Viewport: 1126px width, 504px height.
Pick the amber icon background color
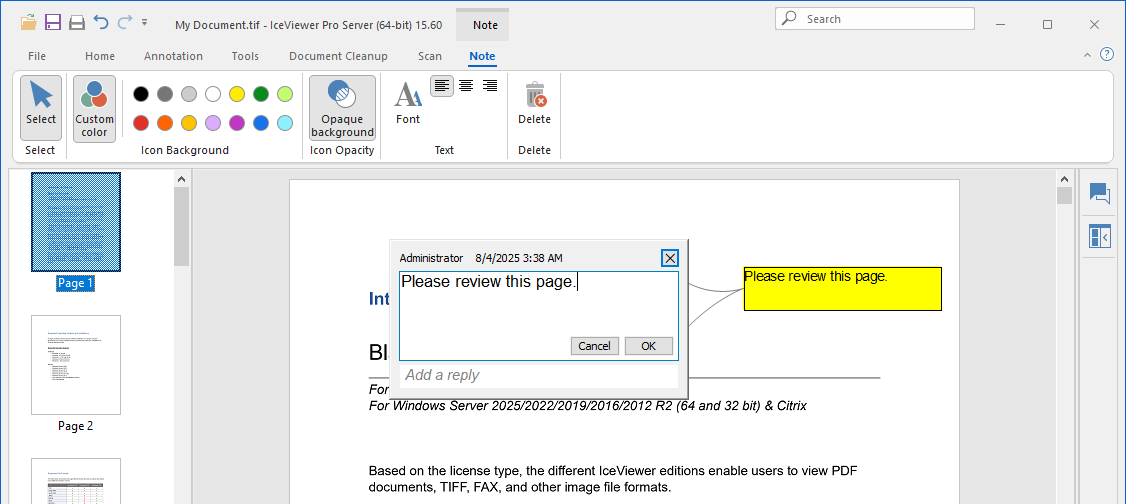point(189,123)
